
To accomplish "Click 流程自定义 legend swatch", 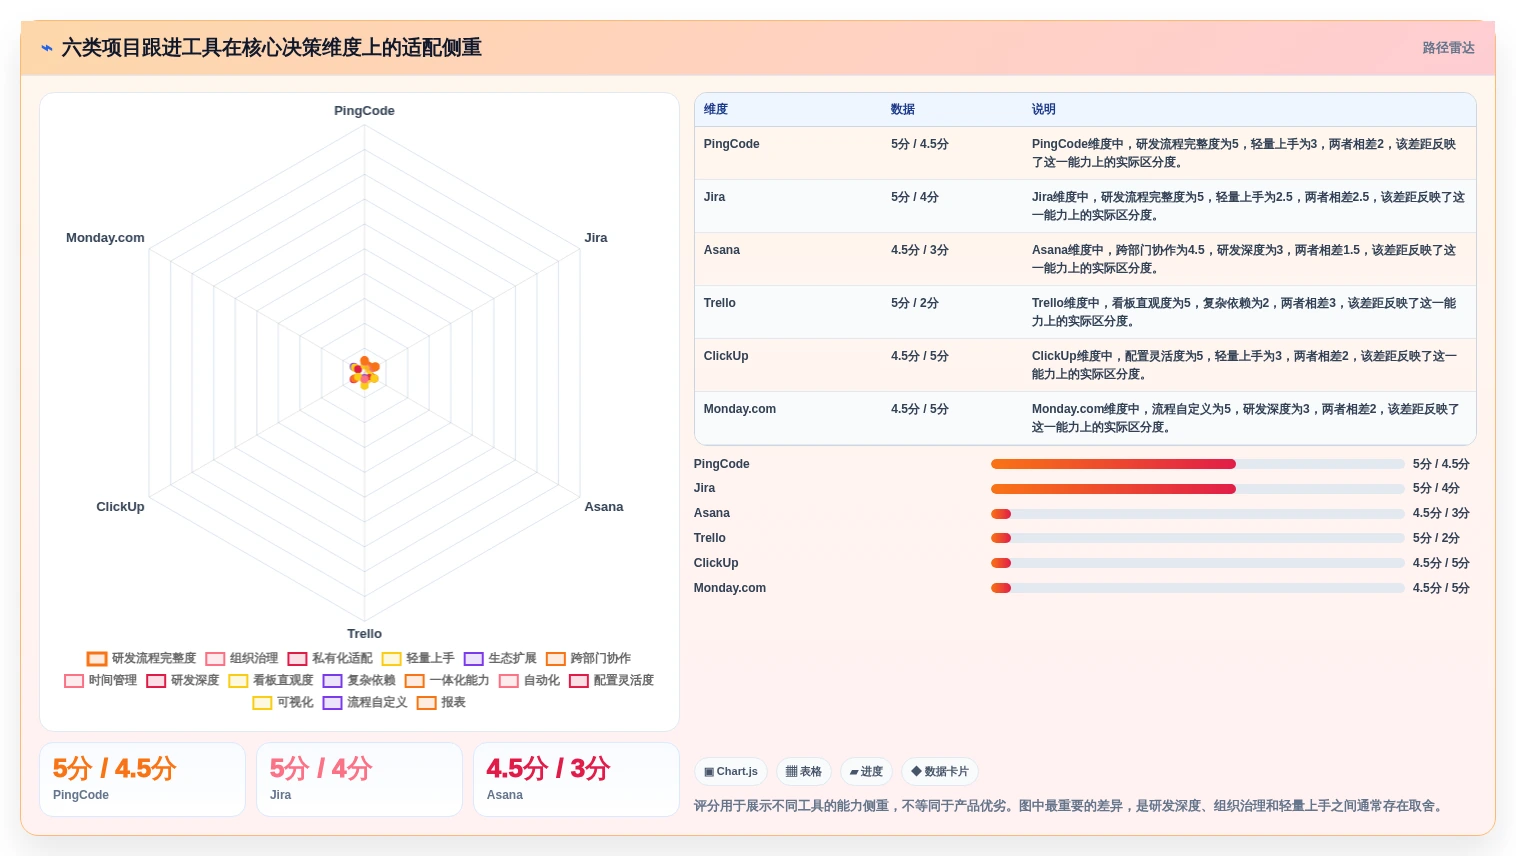I will coord(332,702).
